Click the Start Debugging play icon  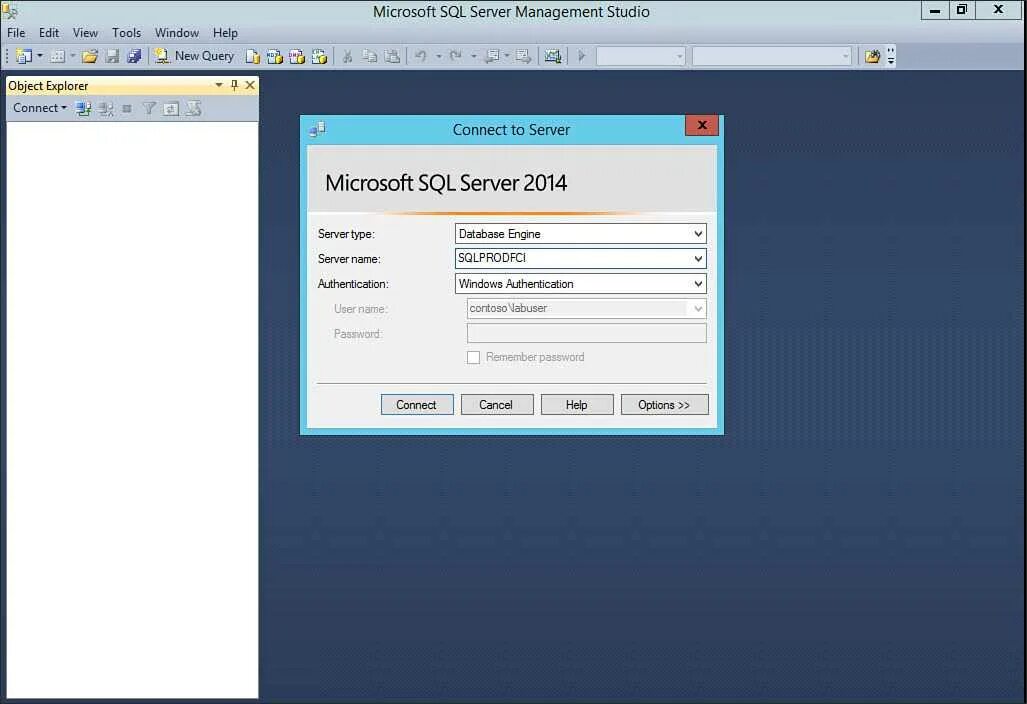[581, 56]
